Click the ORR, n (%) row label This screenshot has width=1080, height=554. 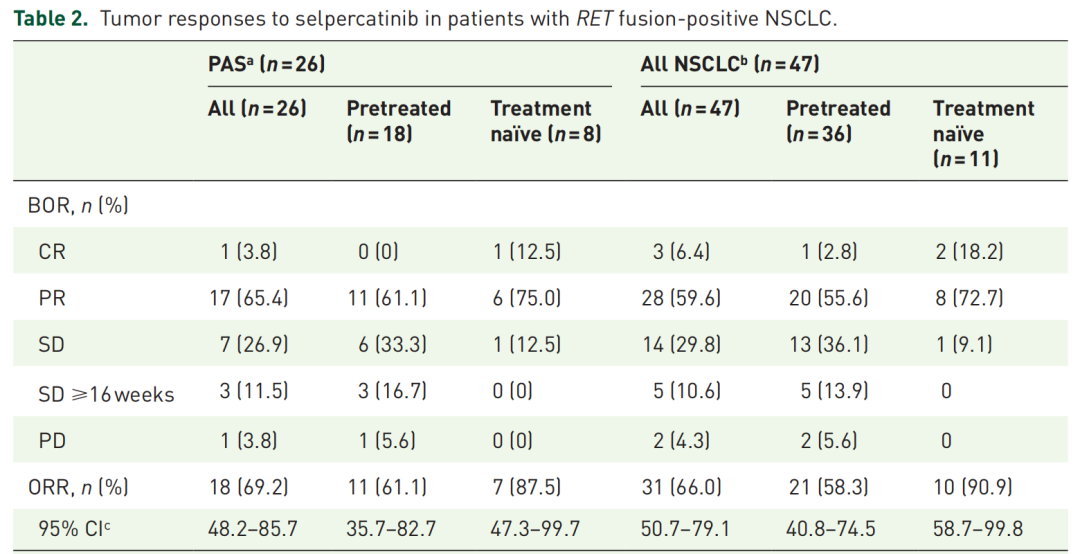pyautogui.click(x=78, y=487)
